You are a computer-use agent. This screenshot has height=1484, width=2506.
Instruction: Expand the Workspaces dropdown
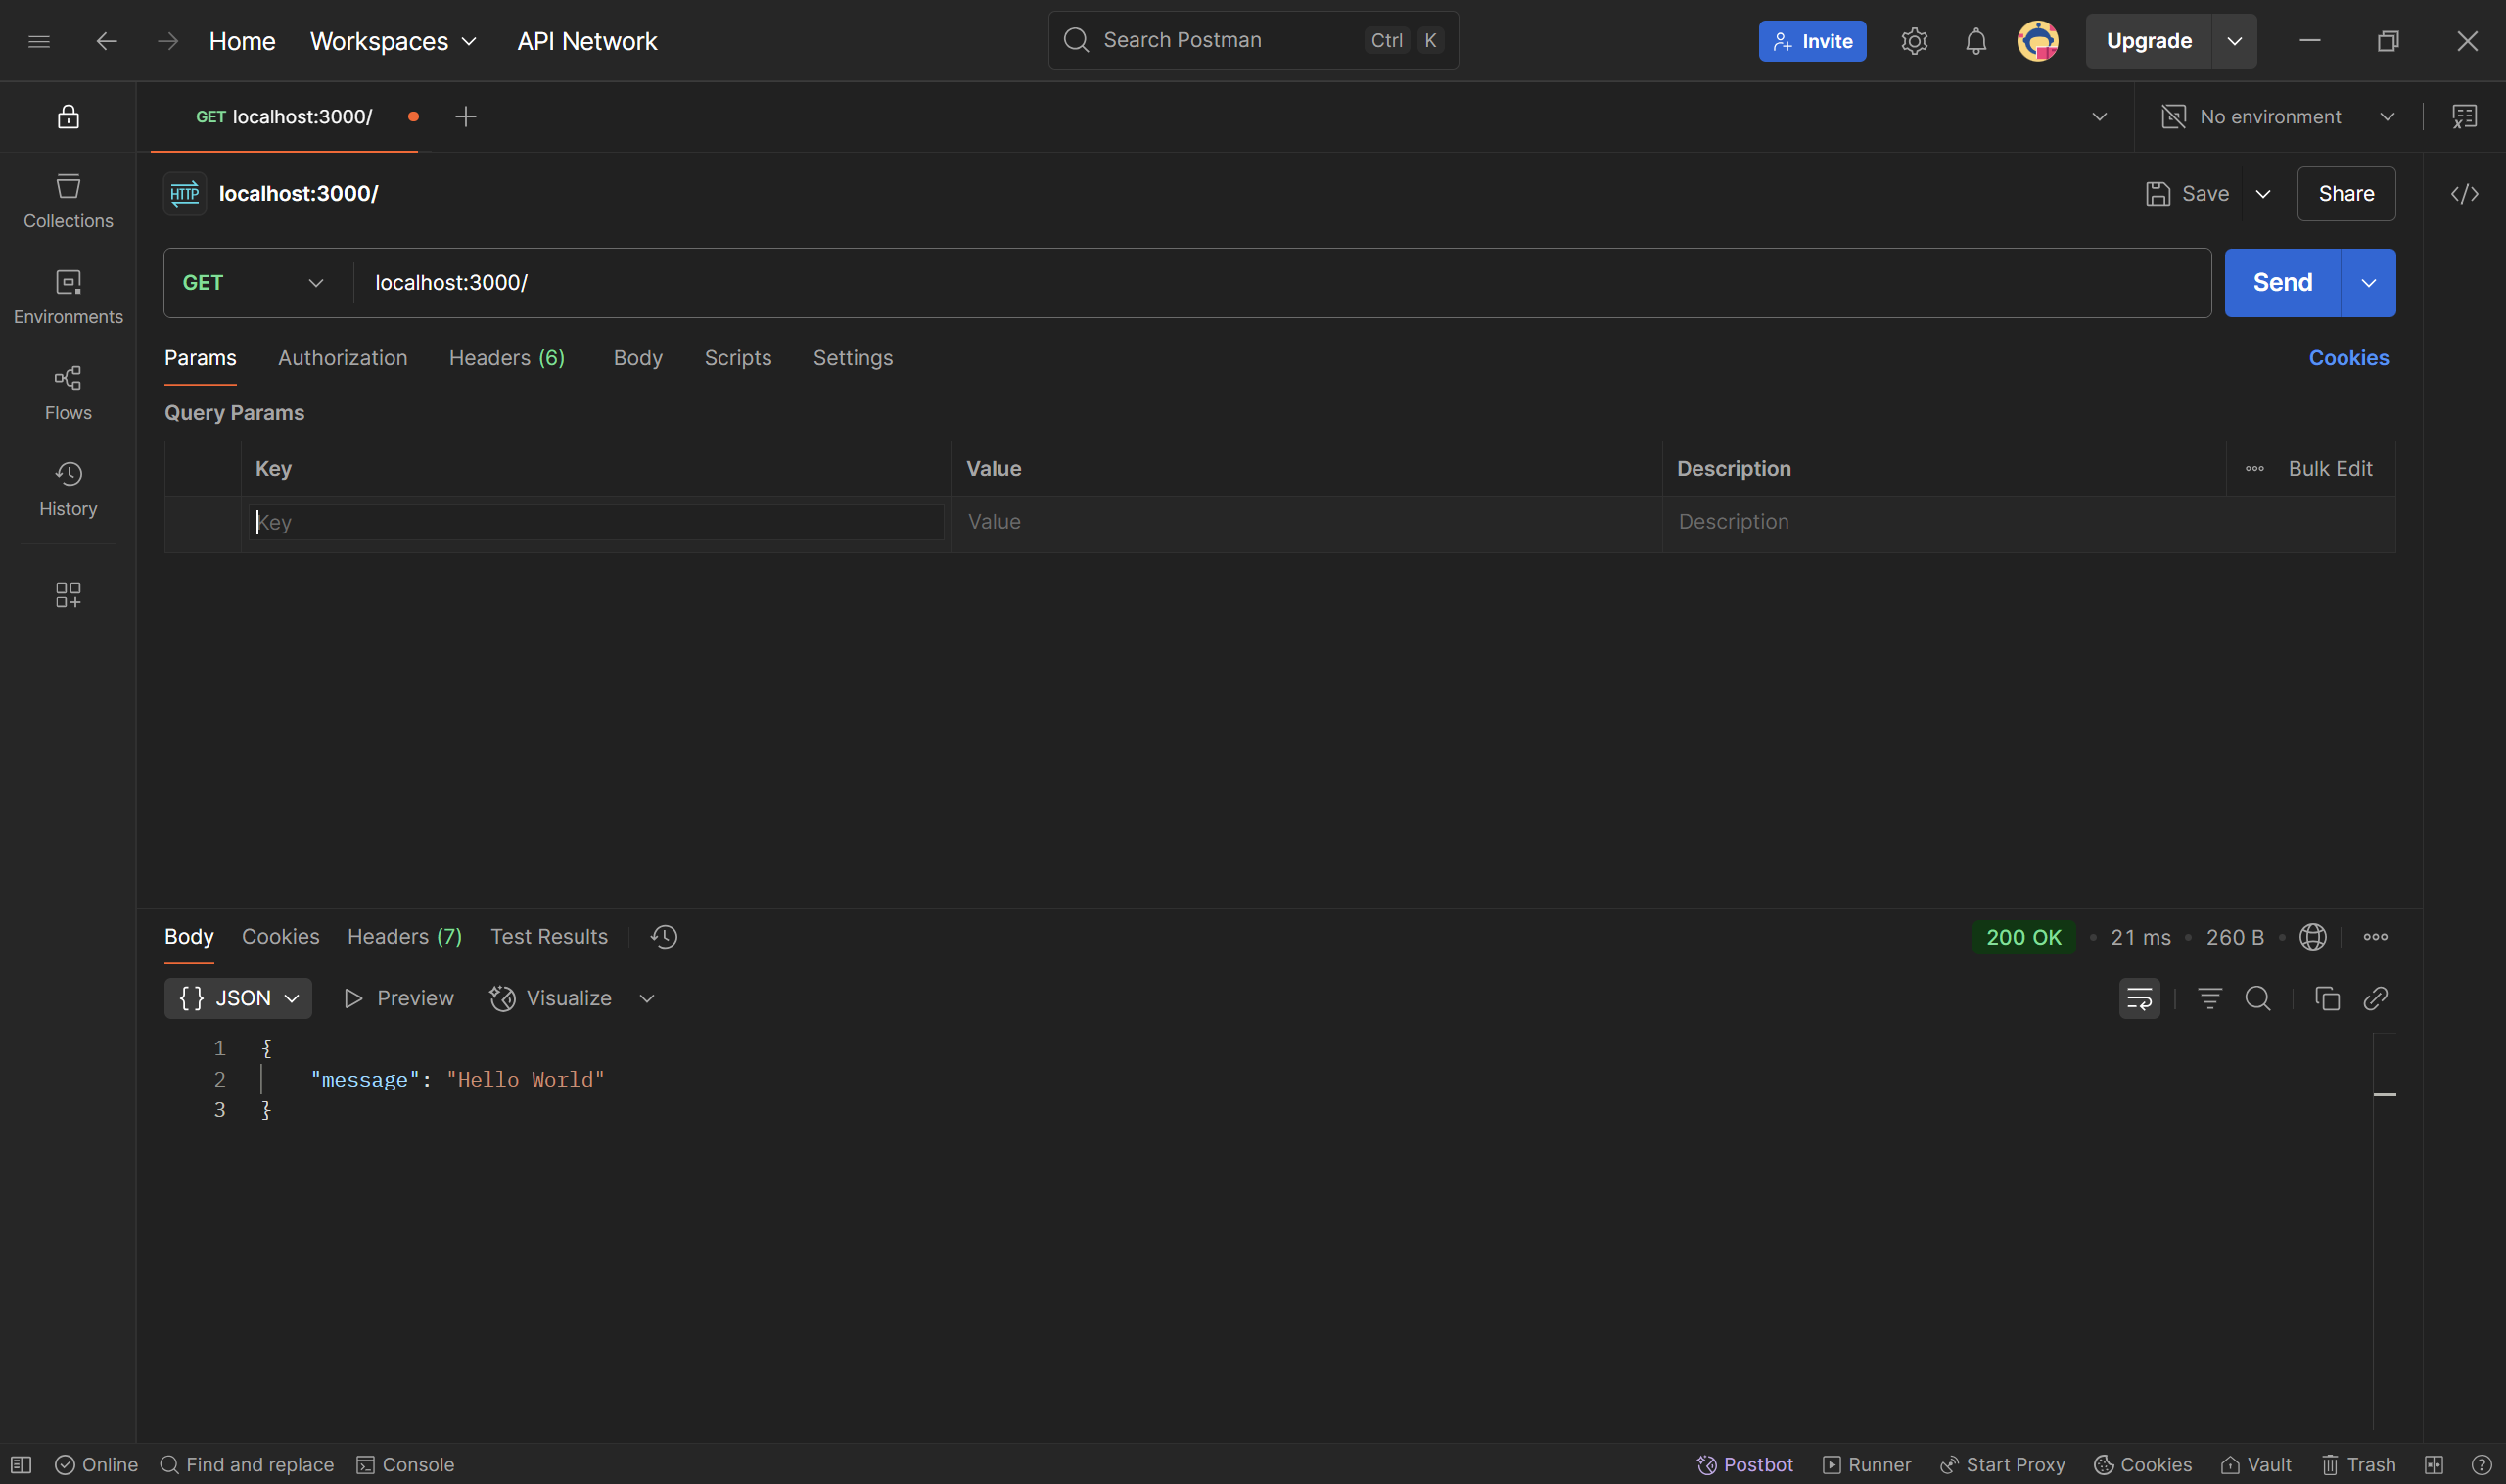393,41
